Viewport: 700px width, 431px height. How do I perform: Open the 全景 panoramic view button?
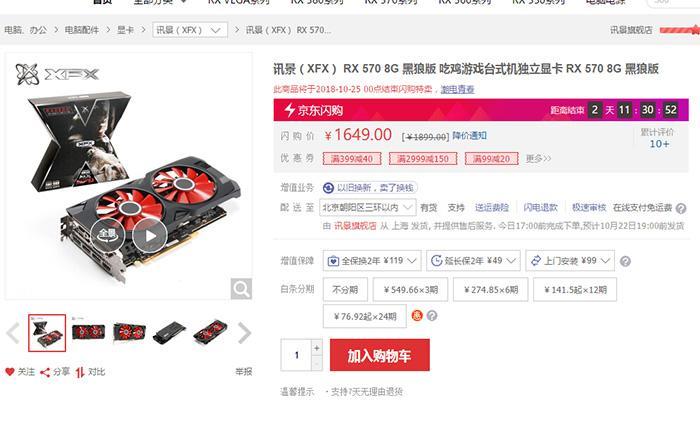pos(108,234)
